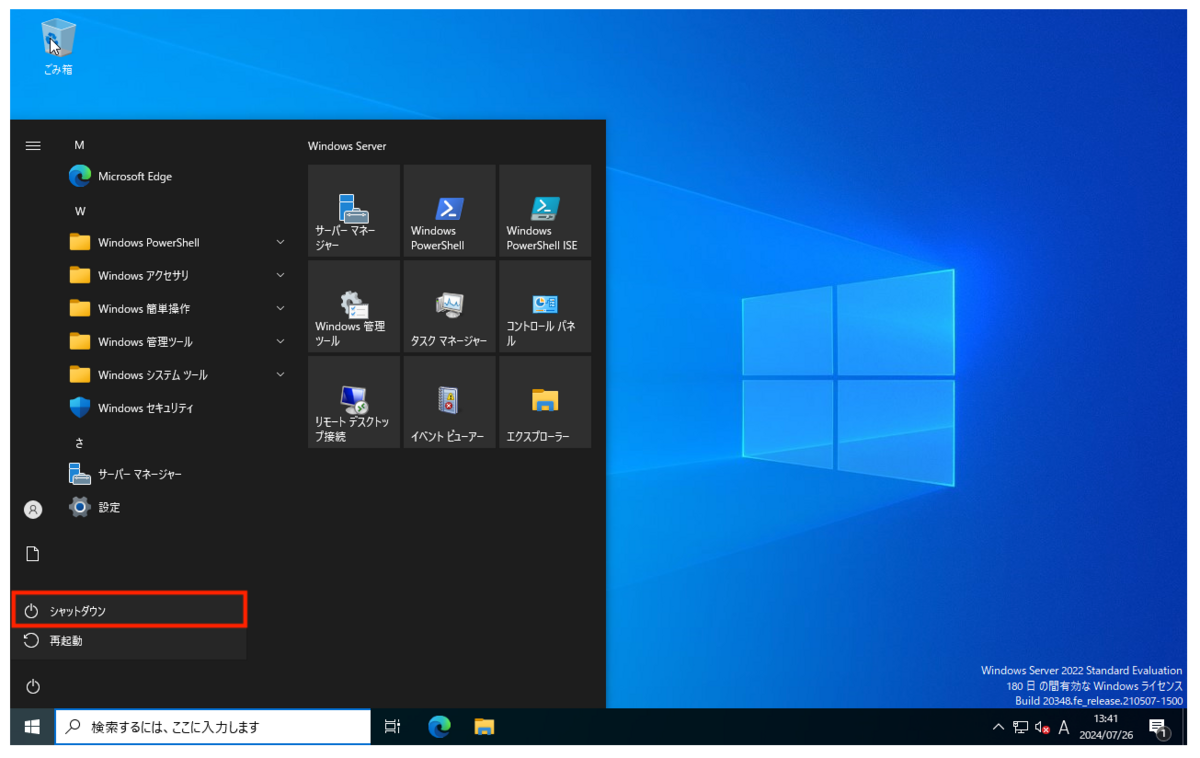Open the Windows 管理ツール tile
This screenshot has width=1200, height=758.
coord(354,306)
